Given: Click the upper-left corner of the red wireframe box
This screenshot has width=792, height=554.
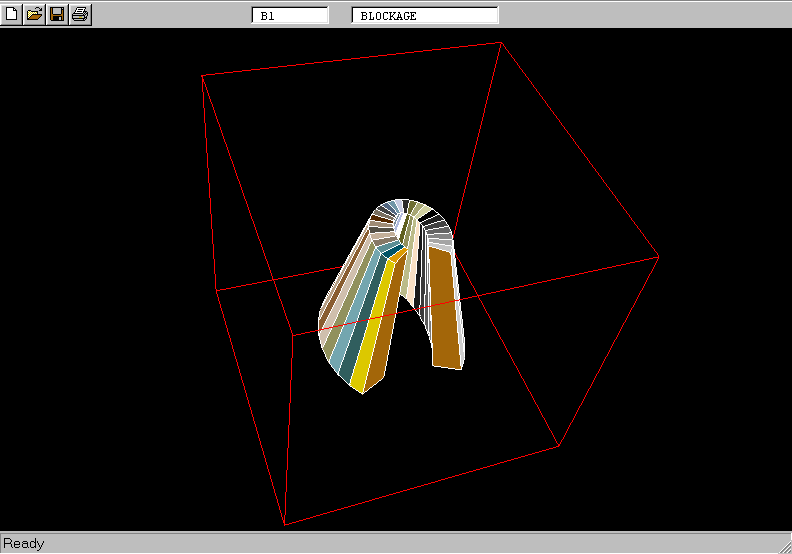Looking at the screenshot, I should coord(203,76).
